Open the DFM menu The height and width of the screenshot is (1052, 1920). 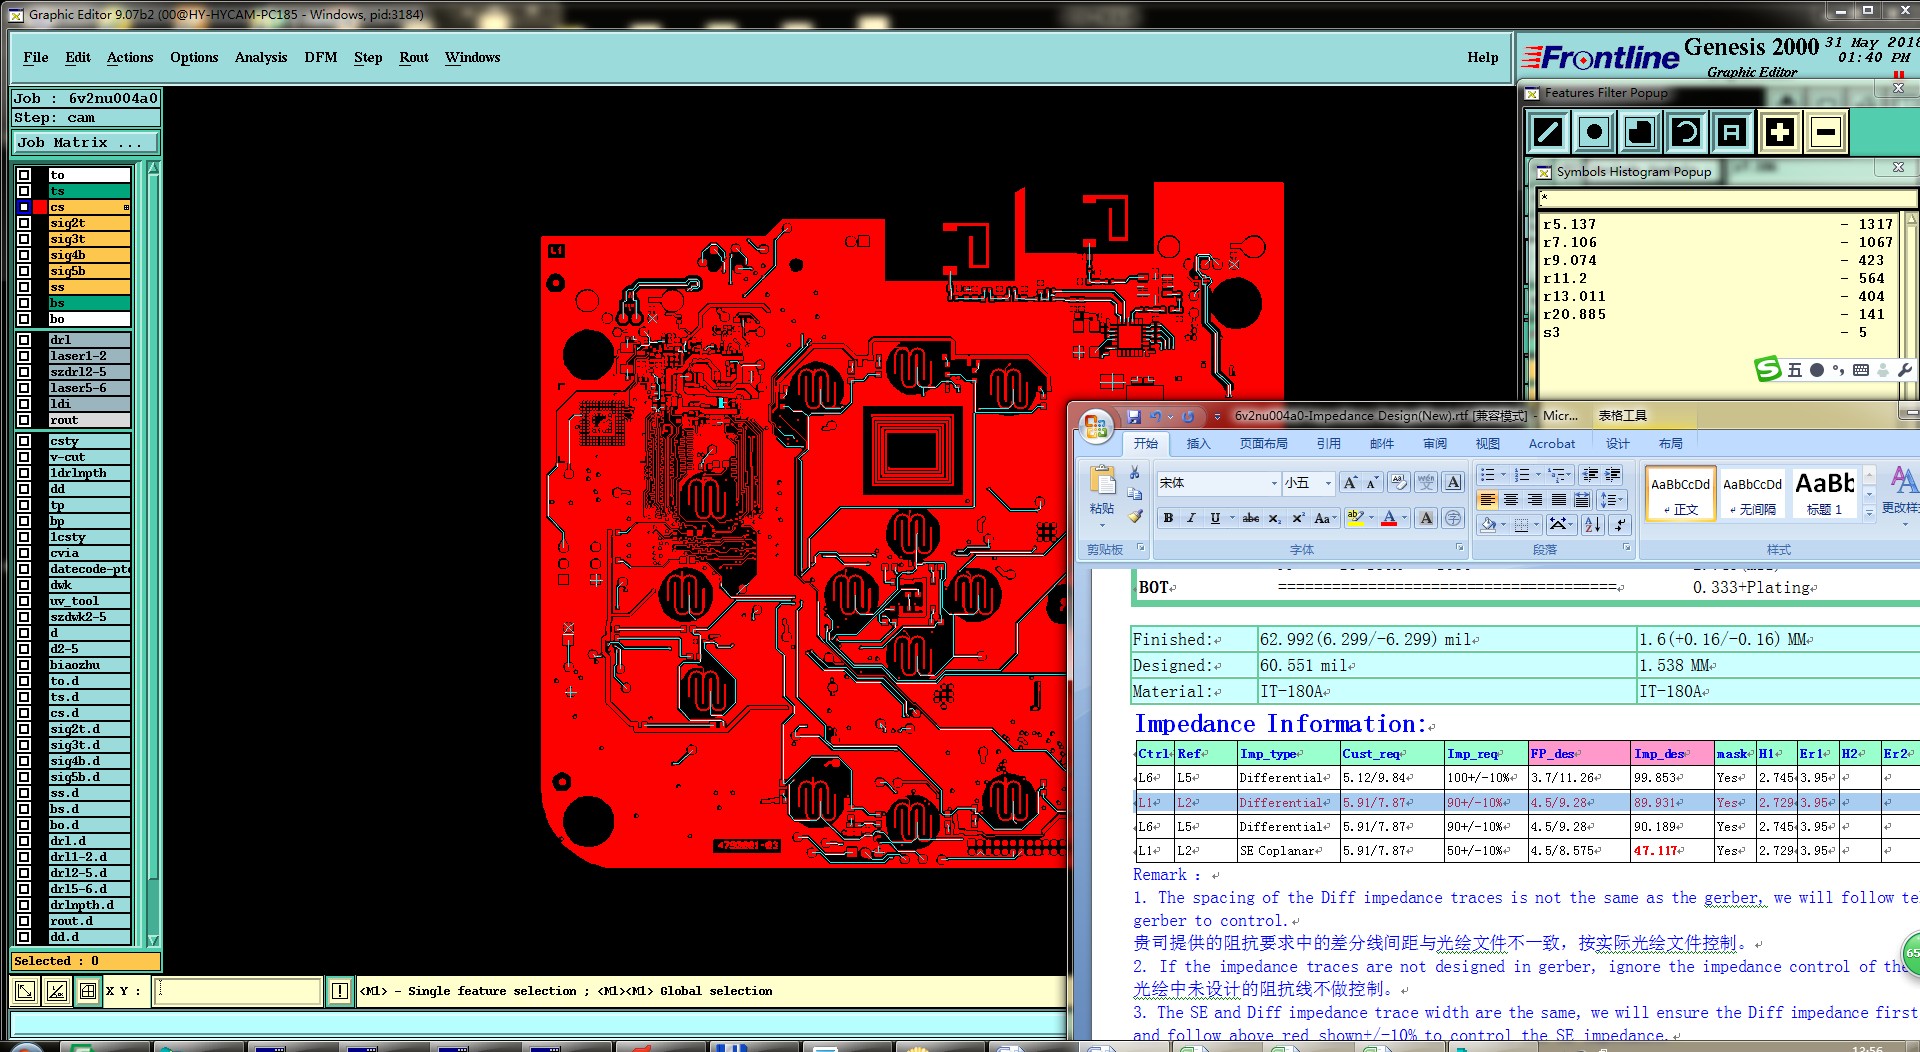point(321,58)
